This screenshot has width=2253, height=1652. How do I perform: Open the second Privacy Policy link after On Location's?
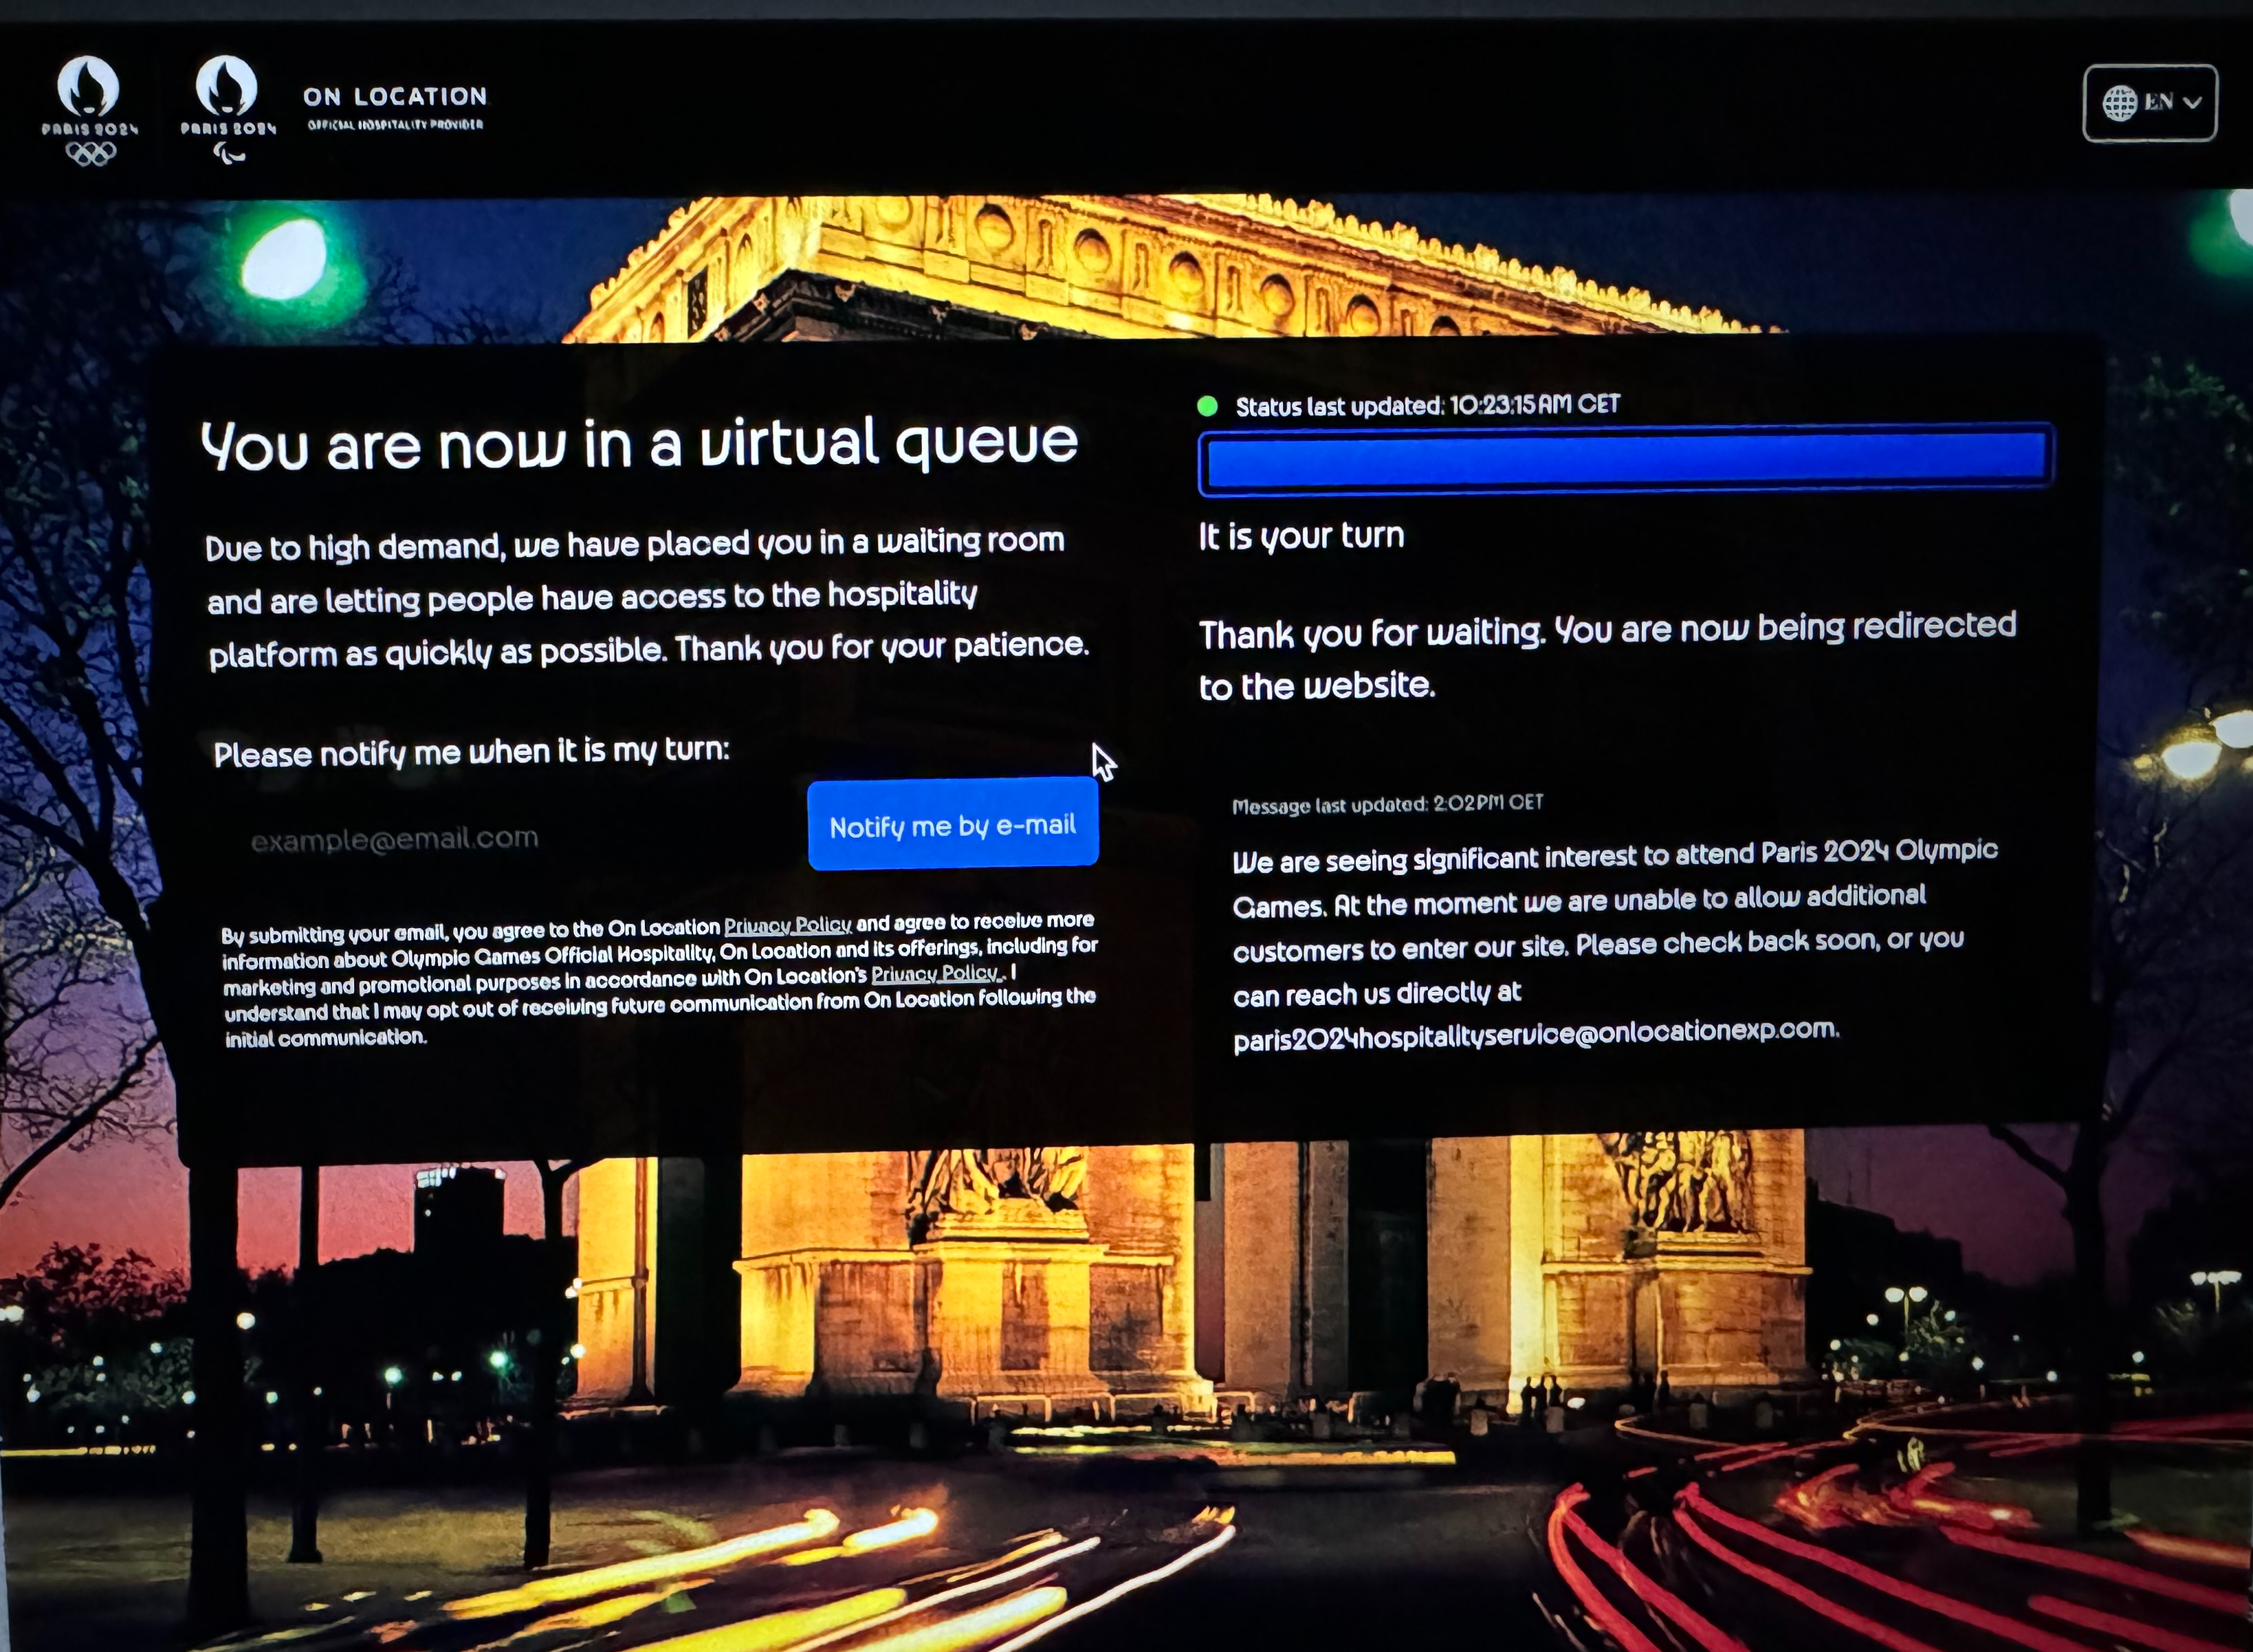coord(936,973)
